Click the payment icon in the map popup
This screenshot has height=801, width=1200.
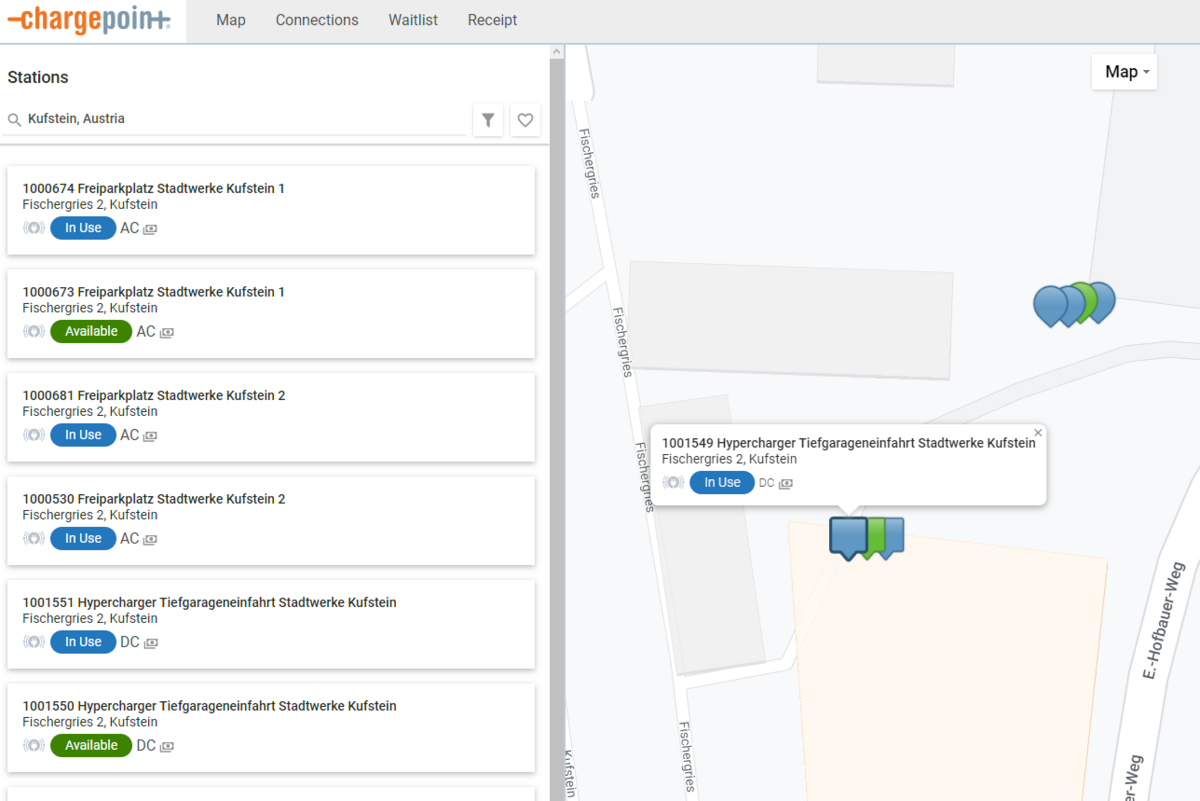tap(786, 484)
